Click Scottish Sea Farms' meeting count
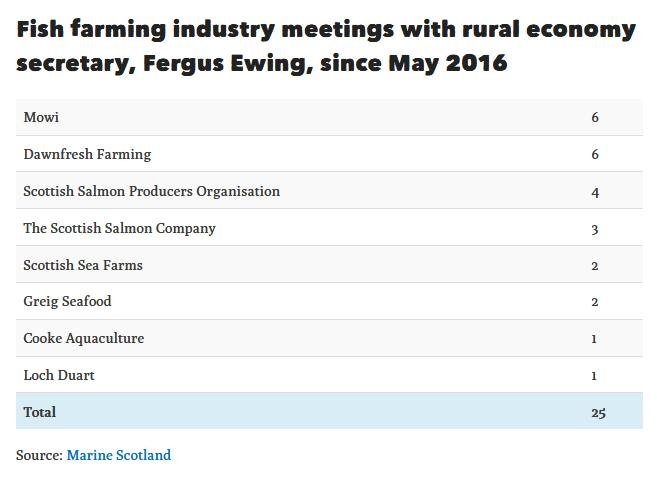 pyautogui.click(x=595, y=265)
